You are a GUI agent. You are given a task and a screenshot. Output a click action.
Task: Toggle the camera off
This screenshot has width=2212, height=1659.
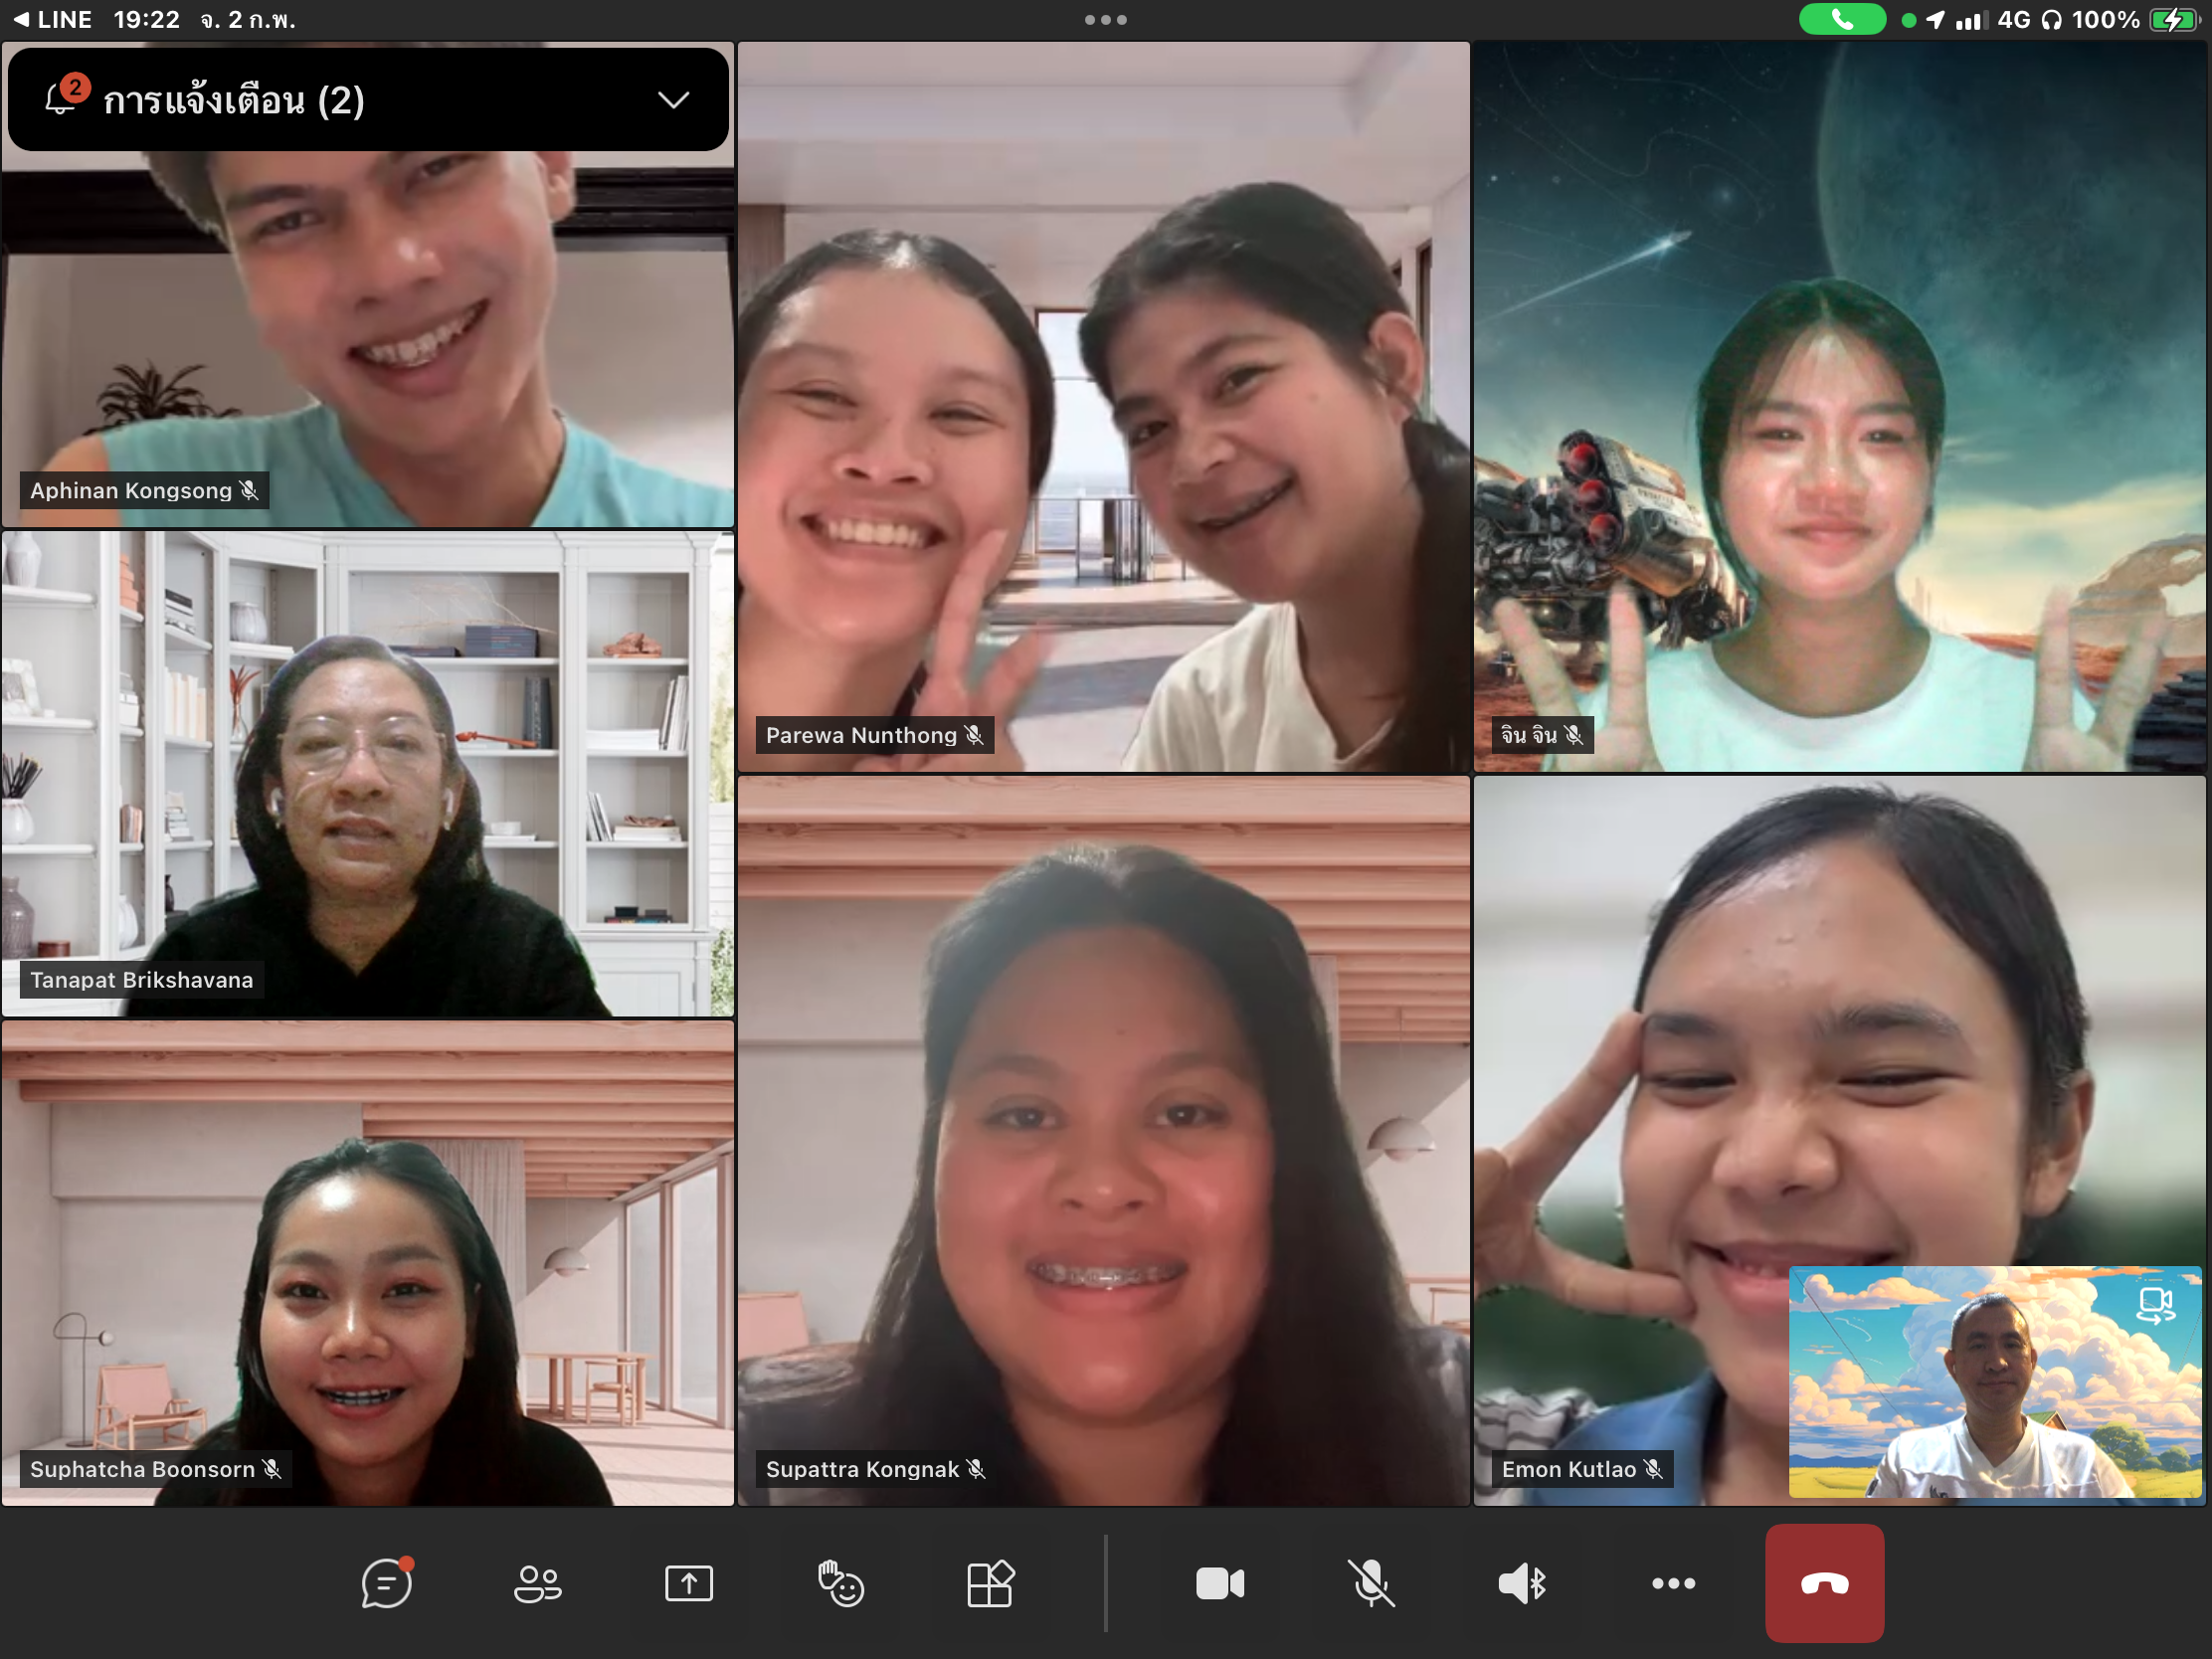(x=1220, y=1584)
